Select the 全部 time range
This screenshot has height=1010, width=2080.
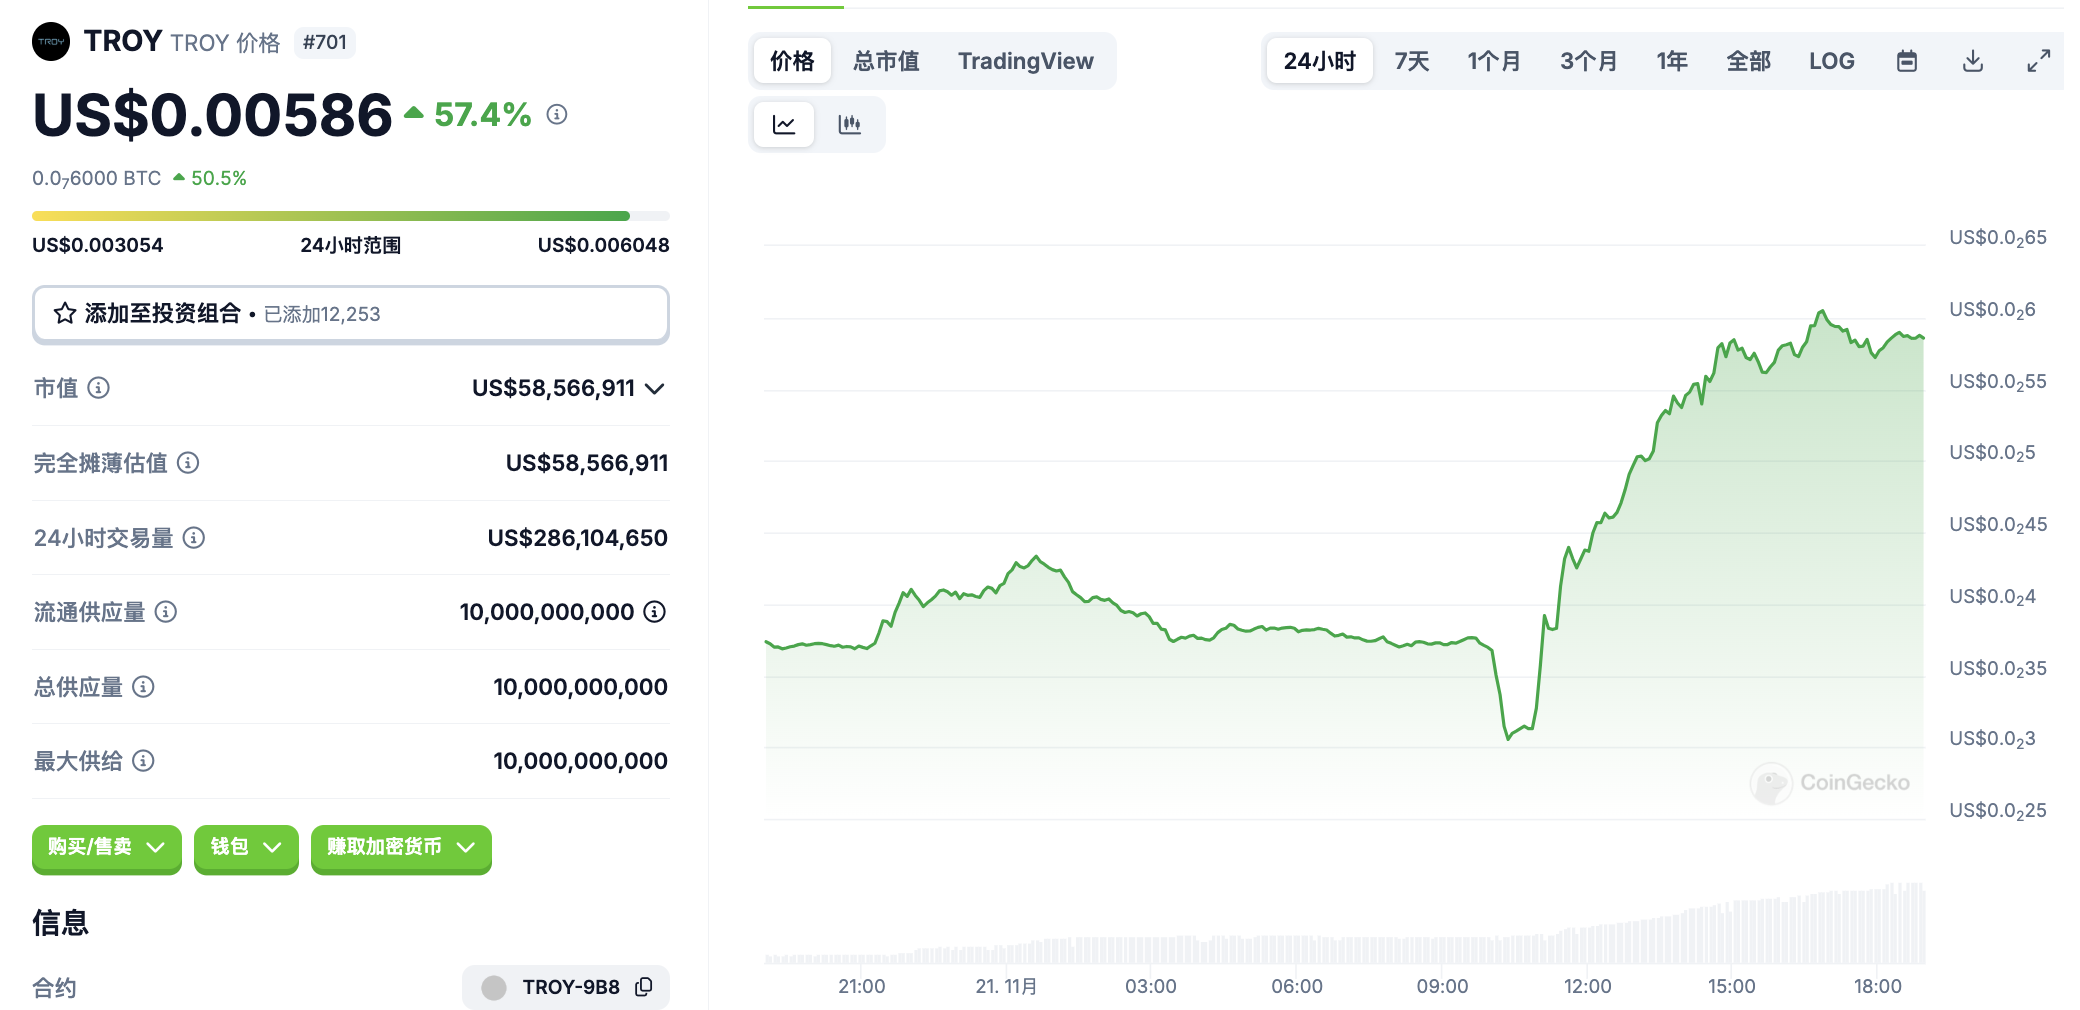pos(1749,62)
